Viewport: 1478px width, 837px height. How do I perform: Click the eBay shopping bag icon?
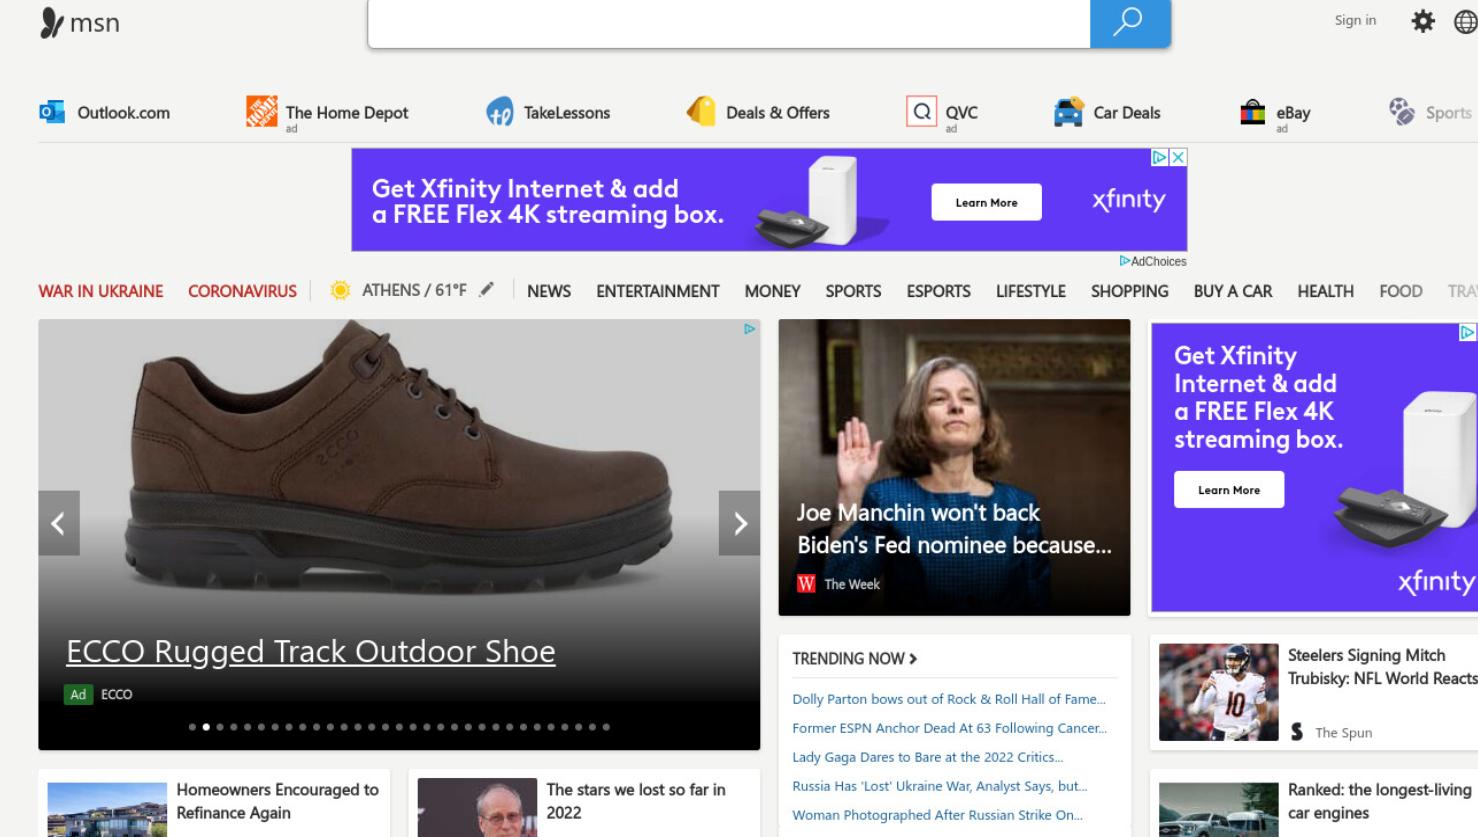pos(1253,112)
